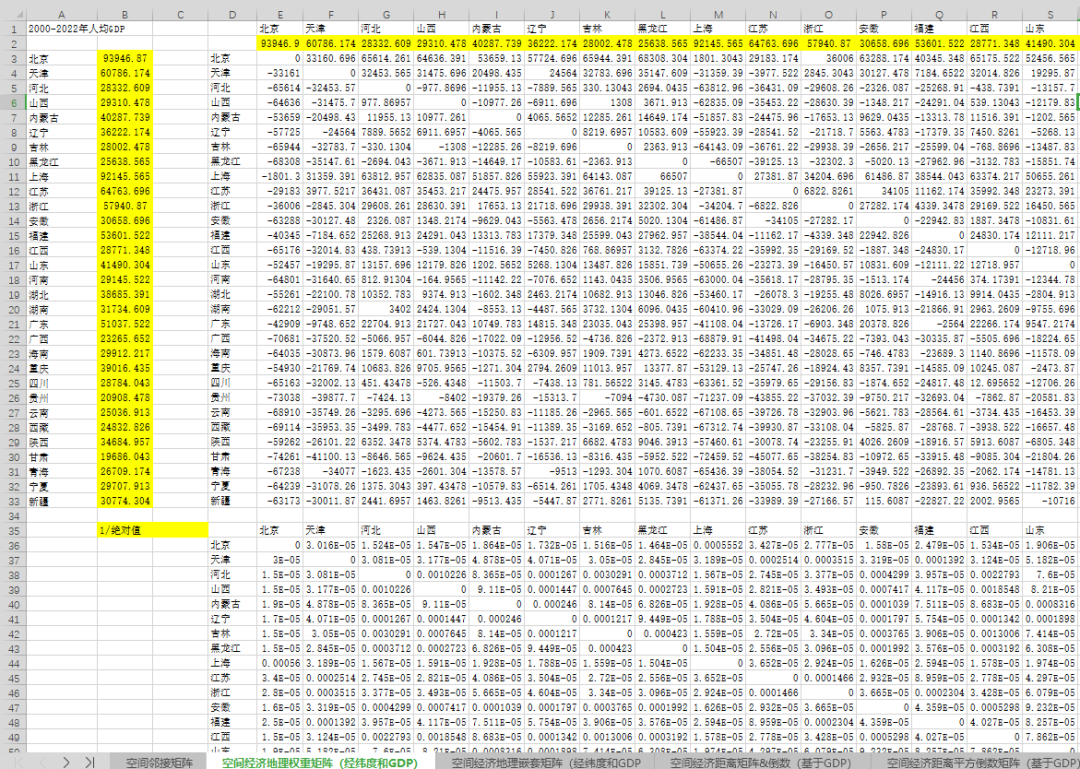
Task: Jump to the last sheet with the end arrow
Action: point(90,761)
